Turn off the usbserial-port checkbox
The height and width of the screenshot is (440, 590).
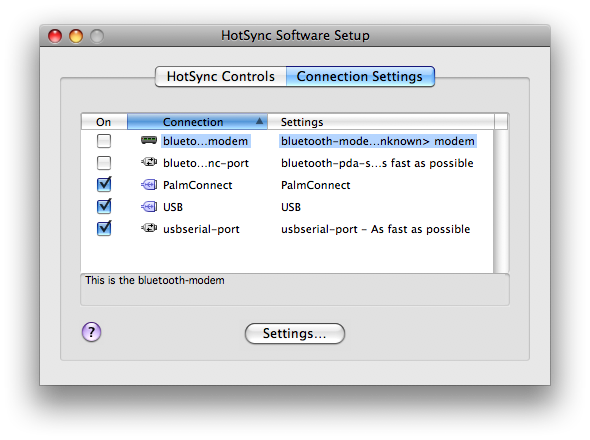104,228
